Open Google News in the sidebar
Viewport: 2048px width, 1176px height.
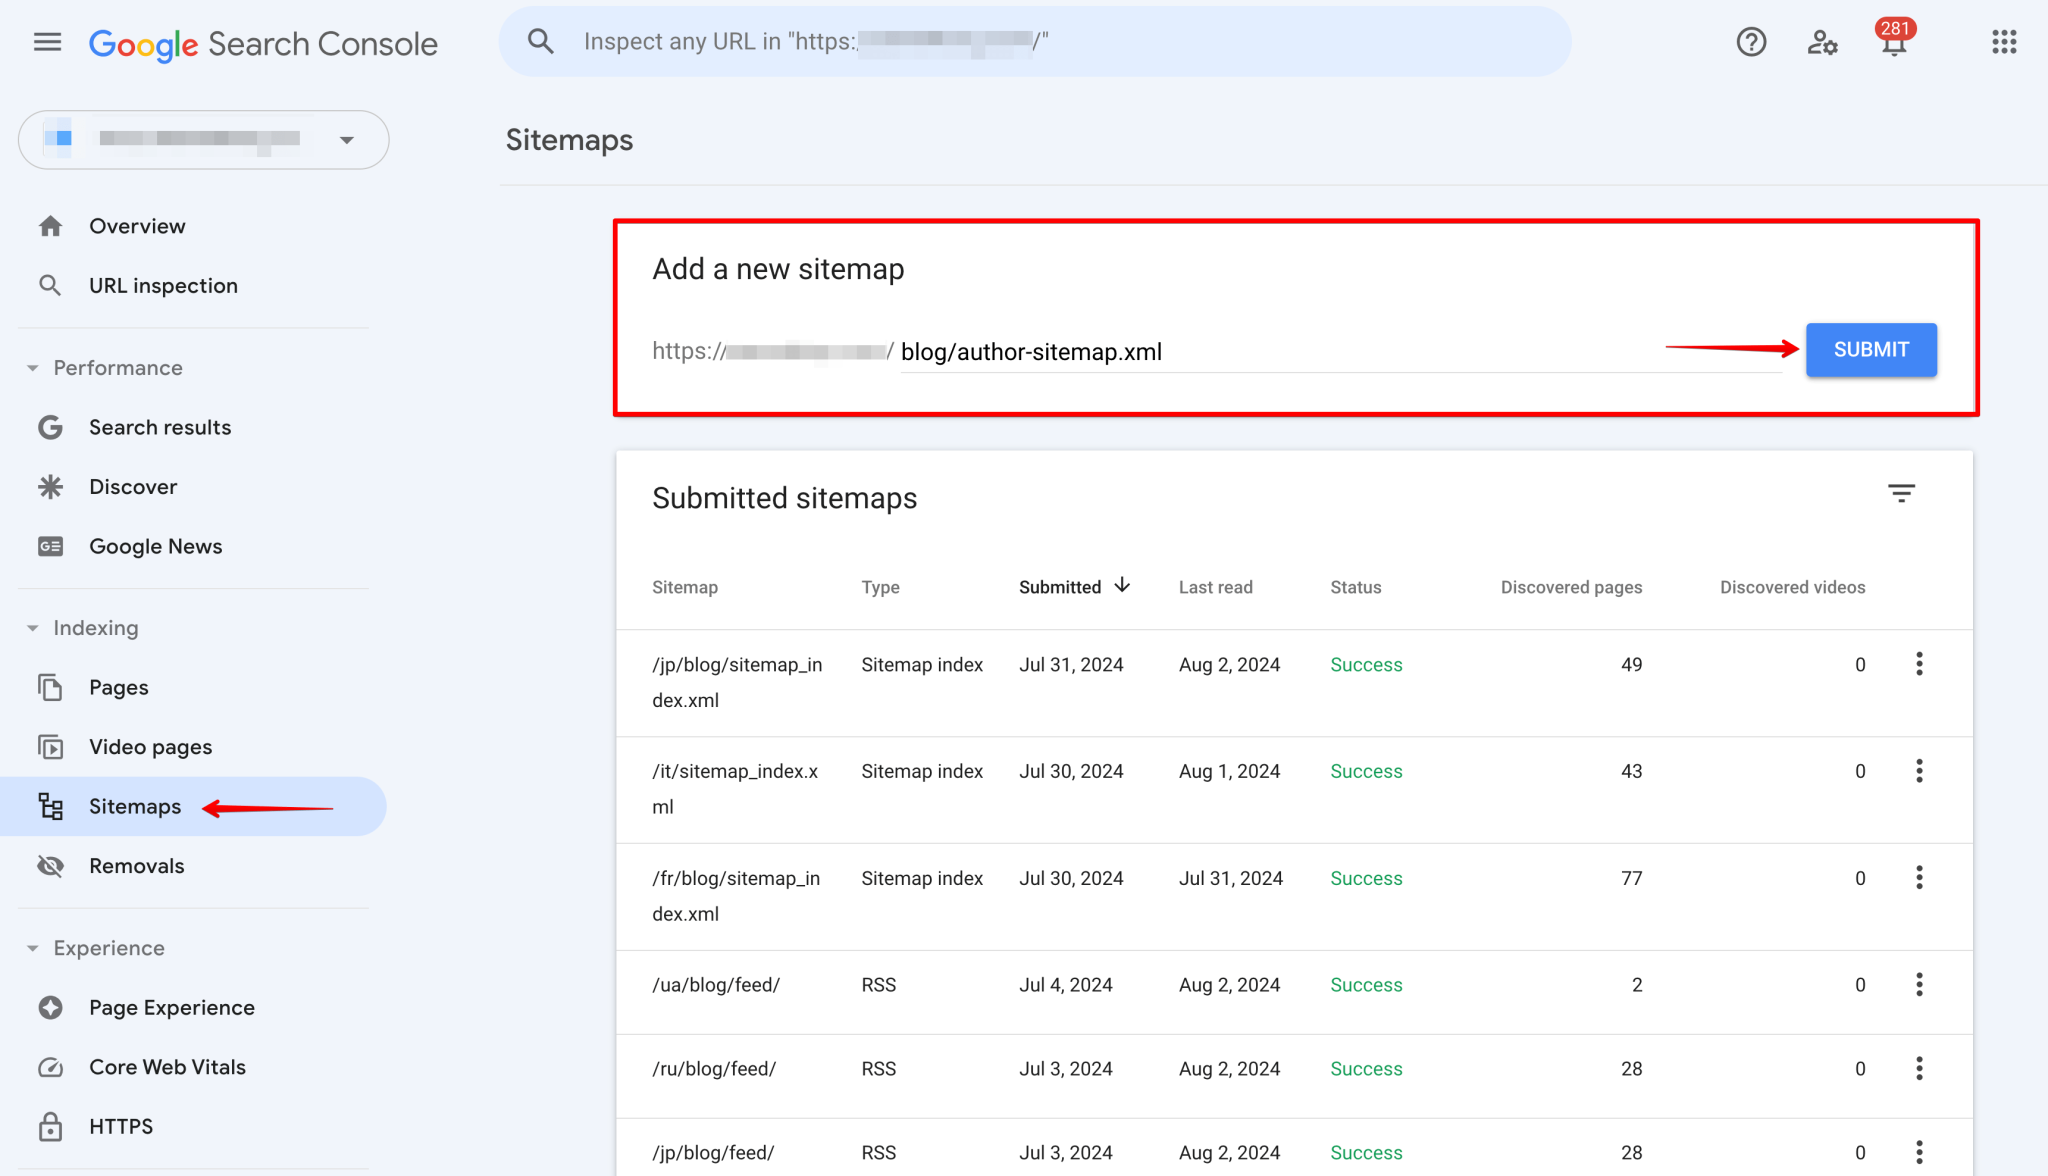(x=155, y=546)
